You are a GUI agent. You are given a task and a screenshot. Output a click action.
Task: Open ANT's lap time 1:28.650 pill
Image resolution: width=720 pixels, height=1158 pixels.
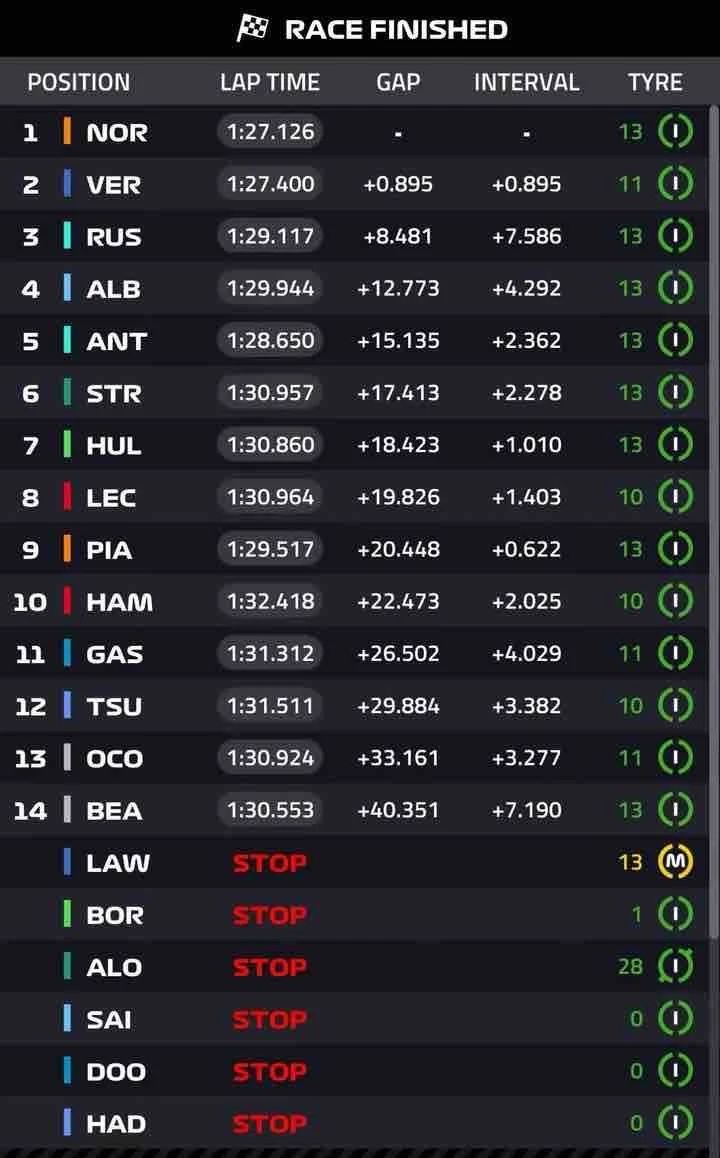(x=270, y=340)
